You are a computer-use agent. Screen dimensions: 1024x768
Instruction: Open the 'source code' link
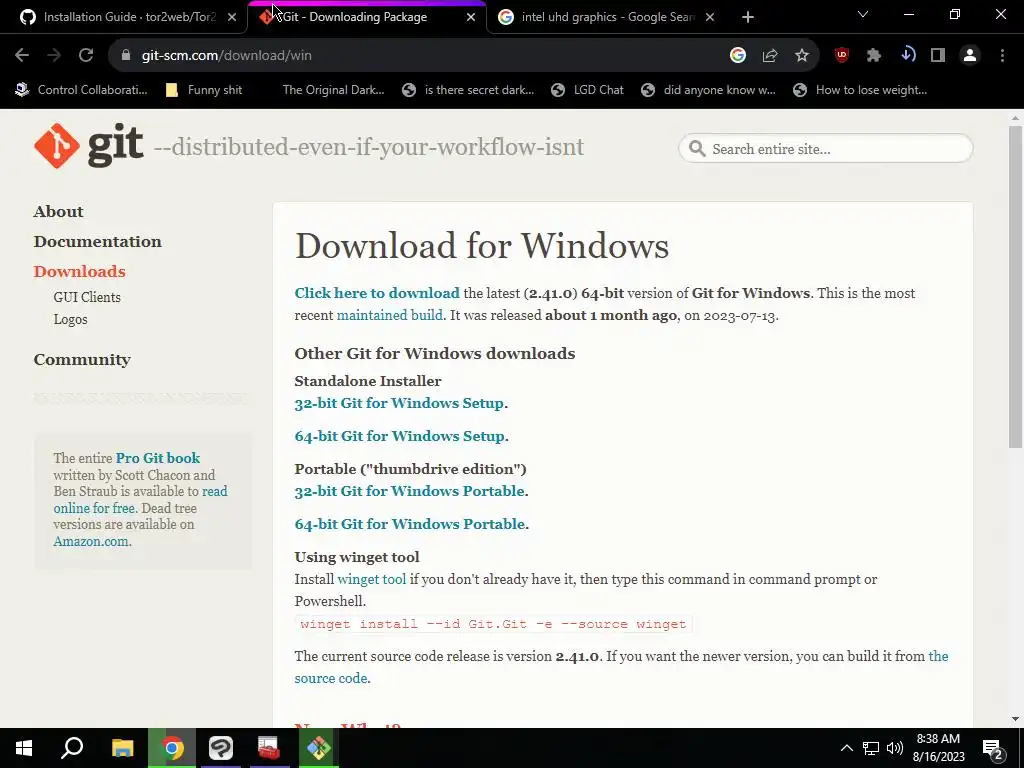pos(330,679)
